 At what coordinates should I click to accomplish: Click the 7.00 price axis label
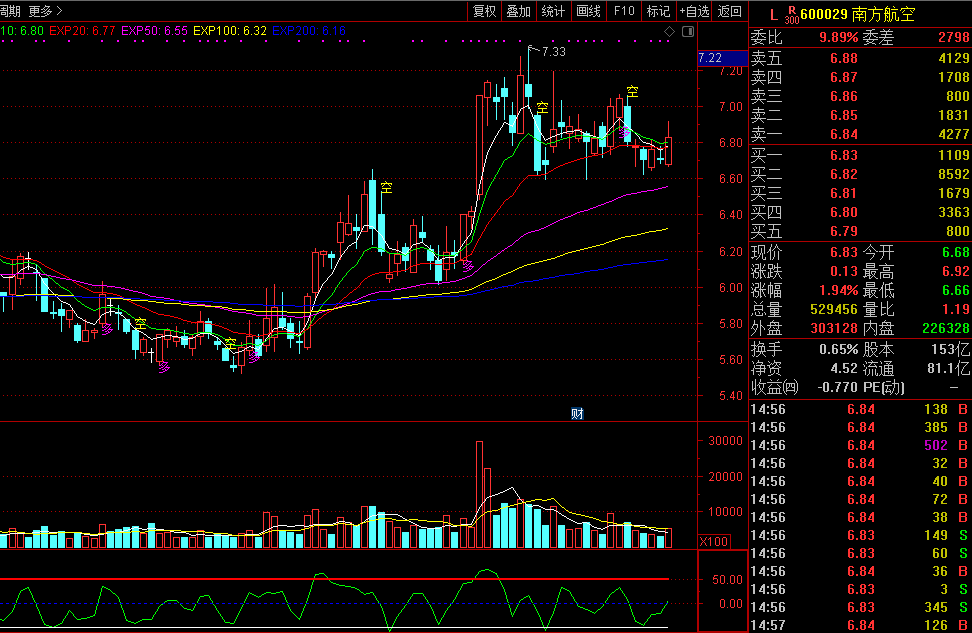[731, 107]
